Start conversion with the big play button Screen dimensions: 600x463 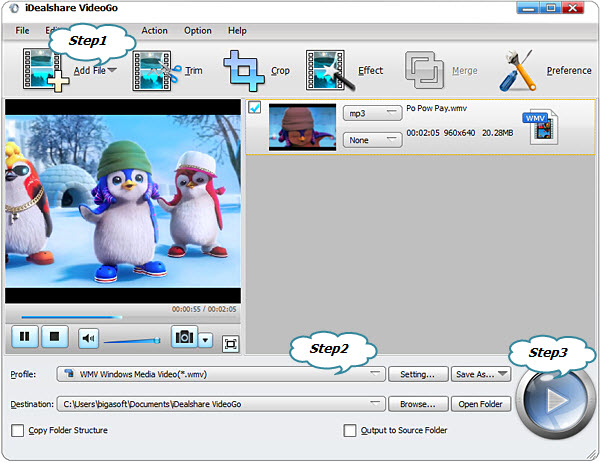[x=554, y=401]
